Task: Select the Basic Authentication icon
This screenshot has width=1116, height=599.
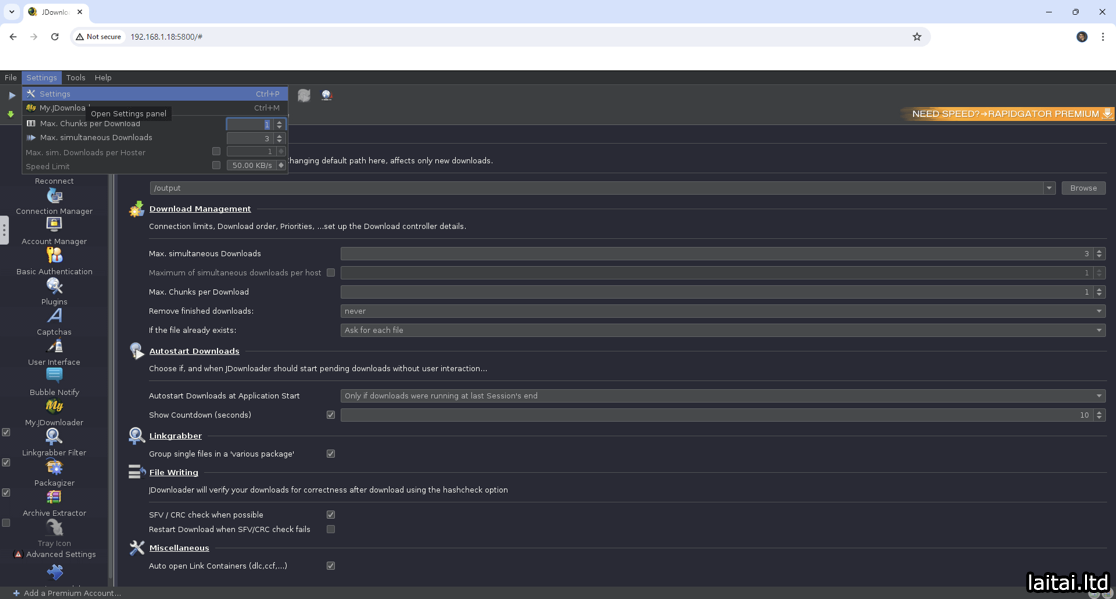Action: pyautogui.click(x=54, y=256)
